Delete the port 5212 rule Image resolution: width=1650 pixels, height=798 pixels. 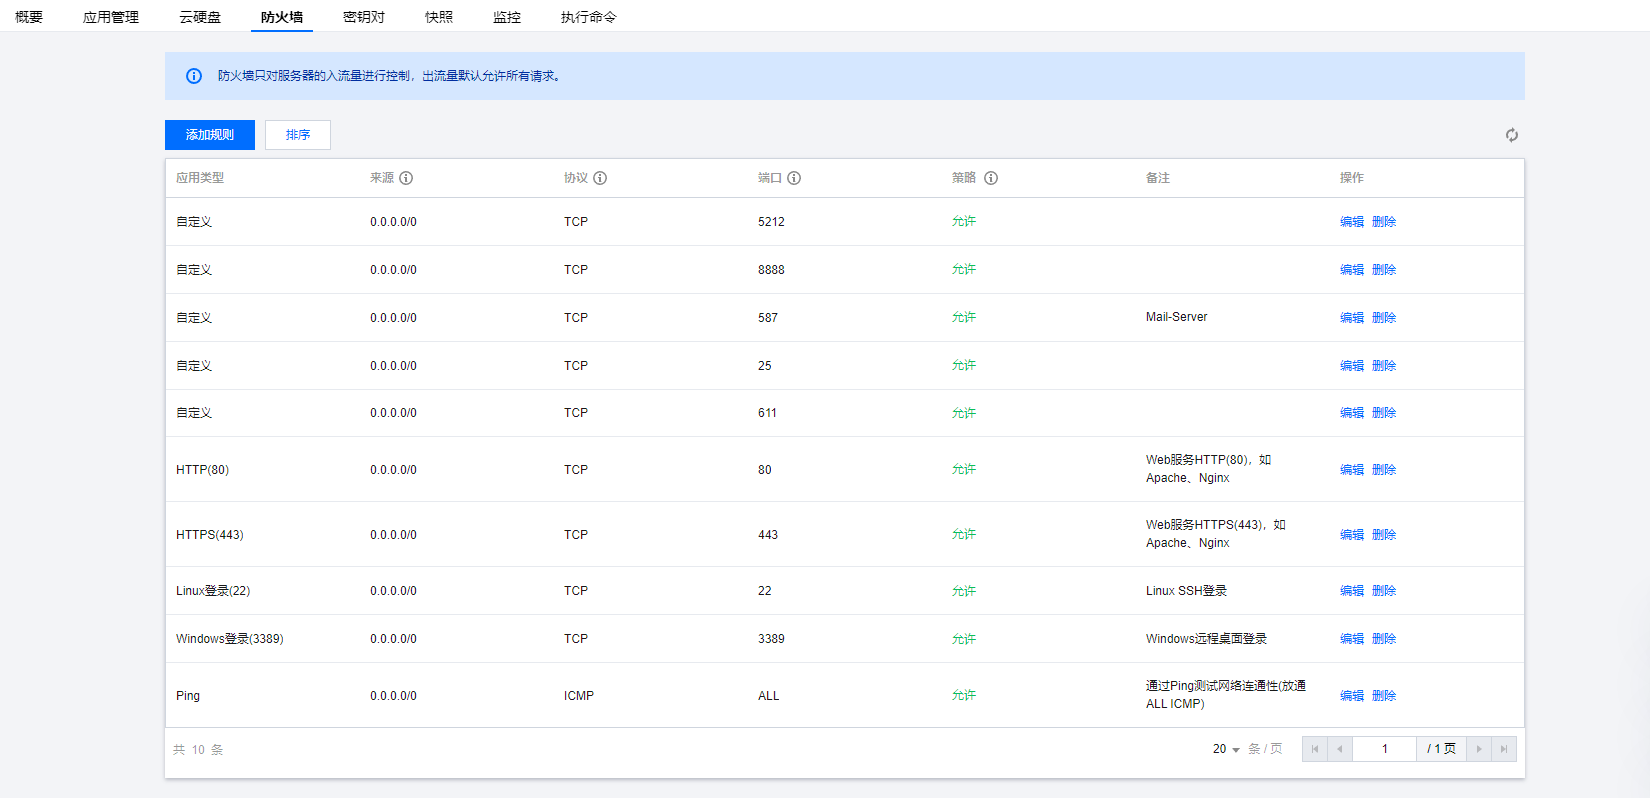(1384, 222)
